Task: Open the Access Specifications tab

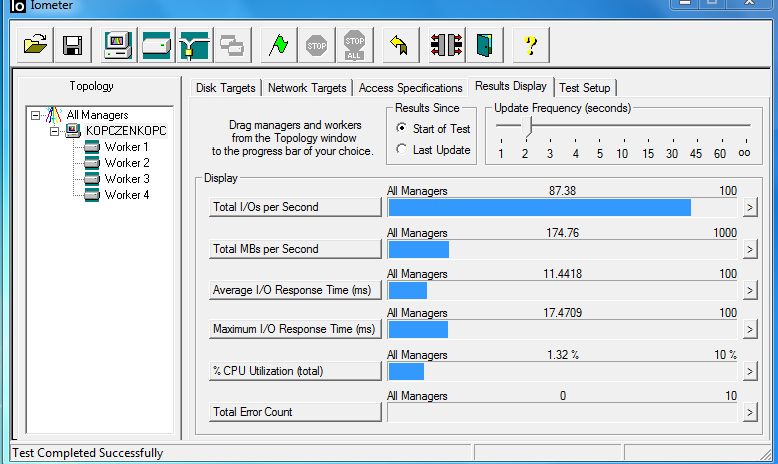Action: (410, 88)
